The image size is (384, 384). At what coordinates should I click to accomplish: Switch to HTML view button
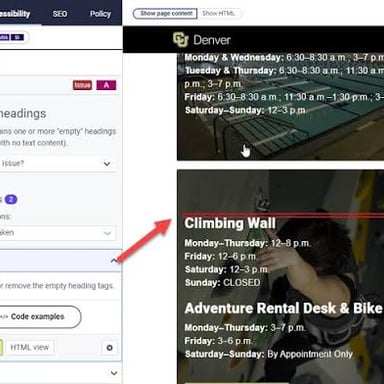pyautogui.click(x=30, y=347)
